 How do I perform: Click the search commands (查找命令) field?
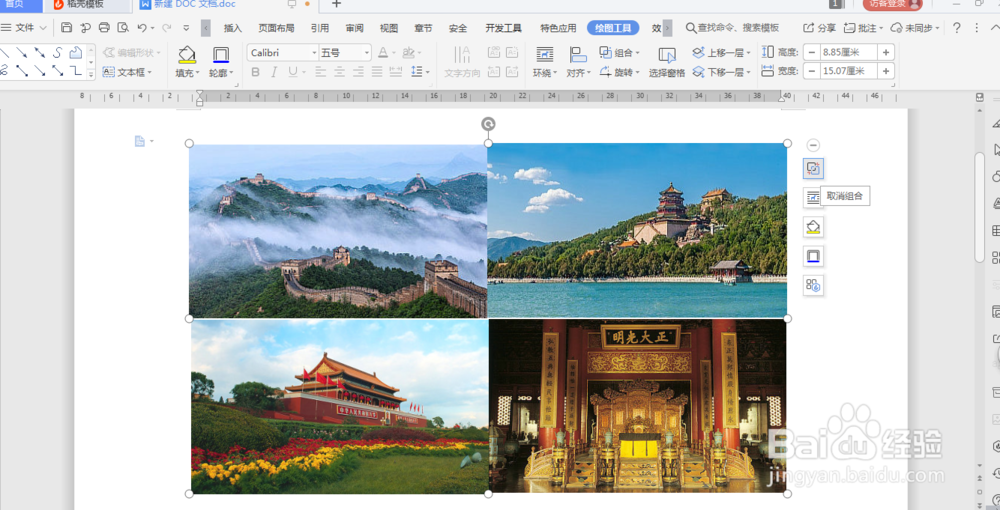(x=732, y=28)
